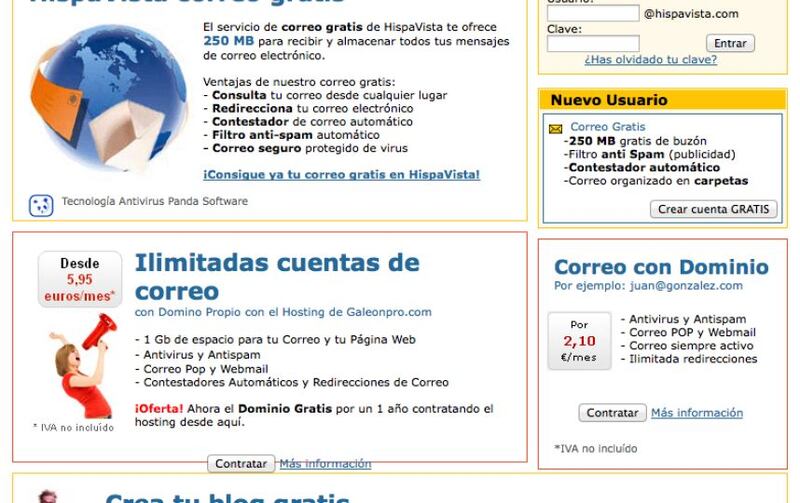Click the Desde 5,95 euros/mes price badge
800x503 pixels.
click(80, 280)
